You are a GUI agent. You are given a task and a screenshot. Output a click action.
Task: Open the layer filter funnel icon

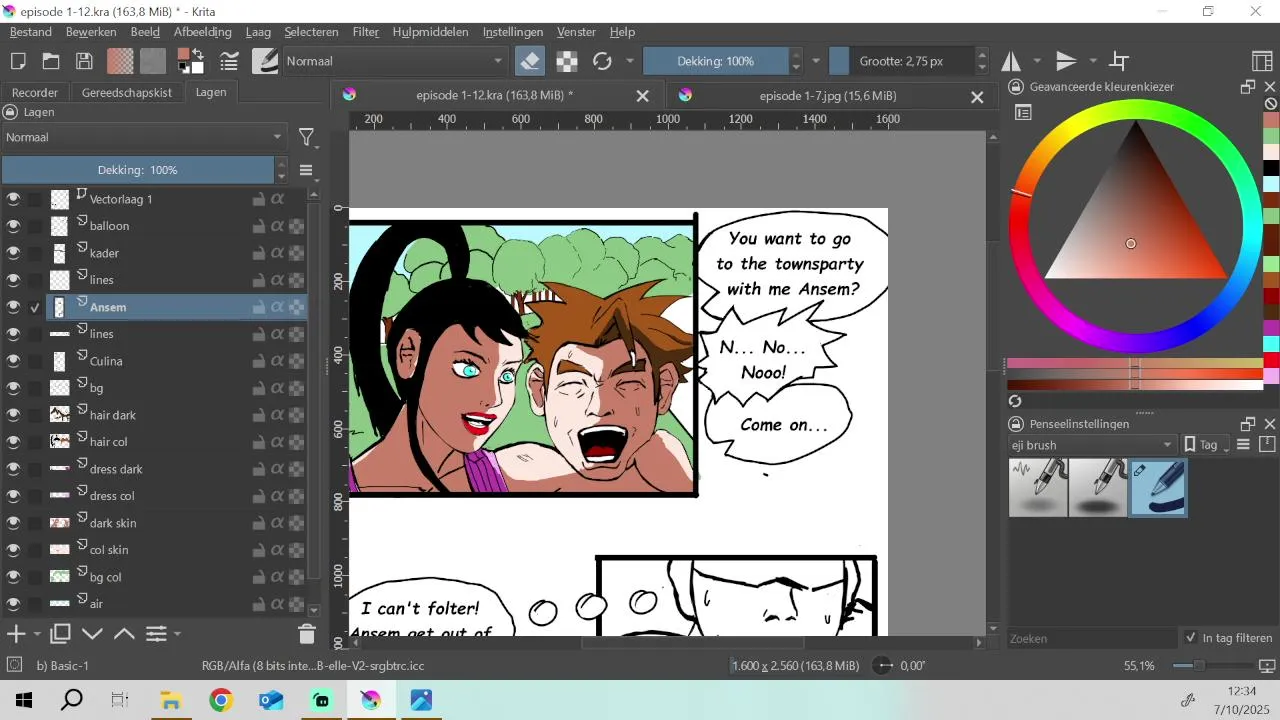307,137
